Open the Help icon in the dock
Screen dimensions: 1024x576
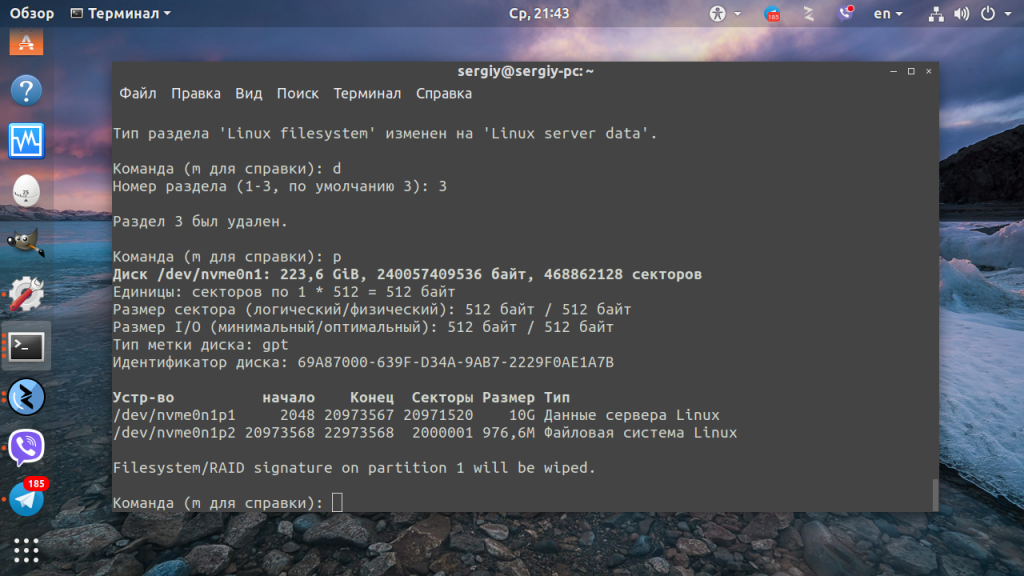click(x=26, y=90)
